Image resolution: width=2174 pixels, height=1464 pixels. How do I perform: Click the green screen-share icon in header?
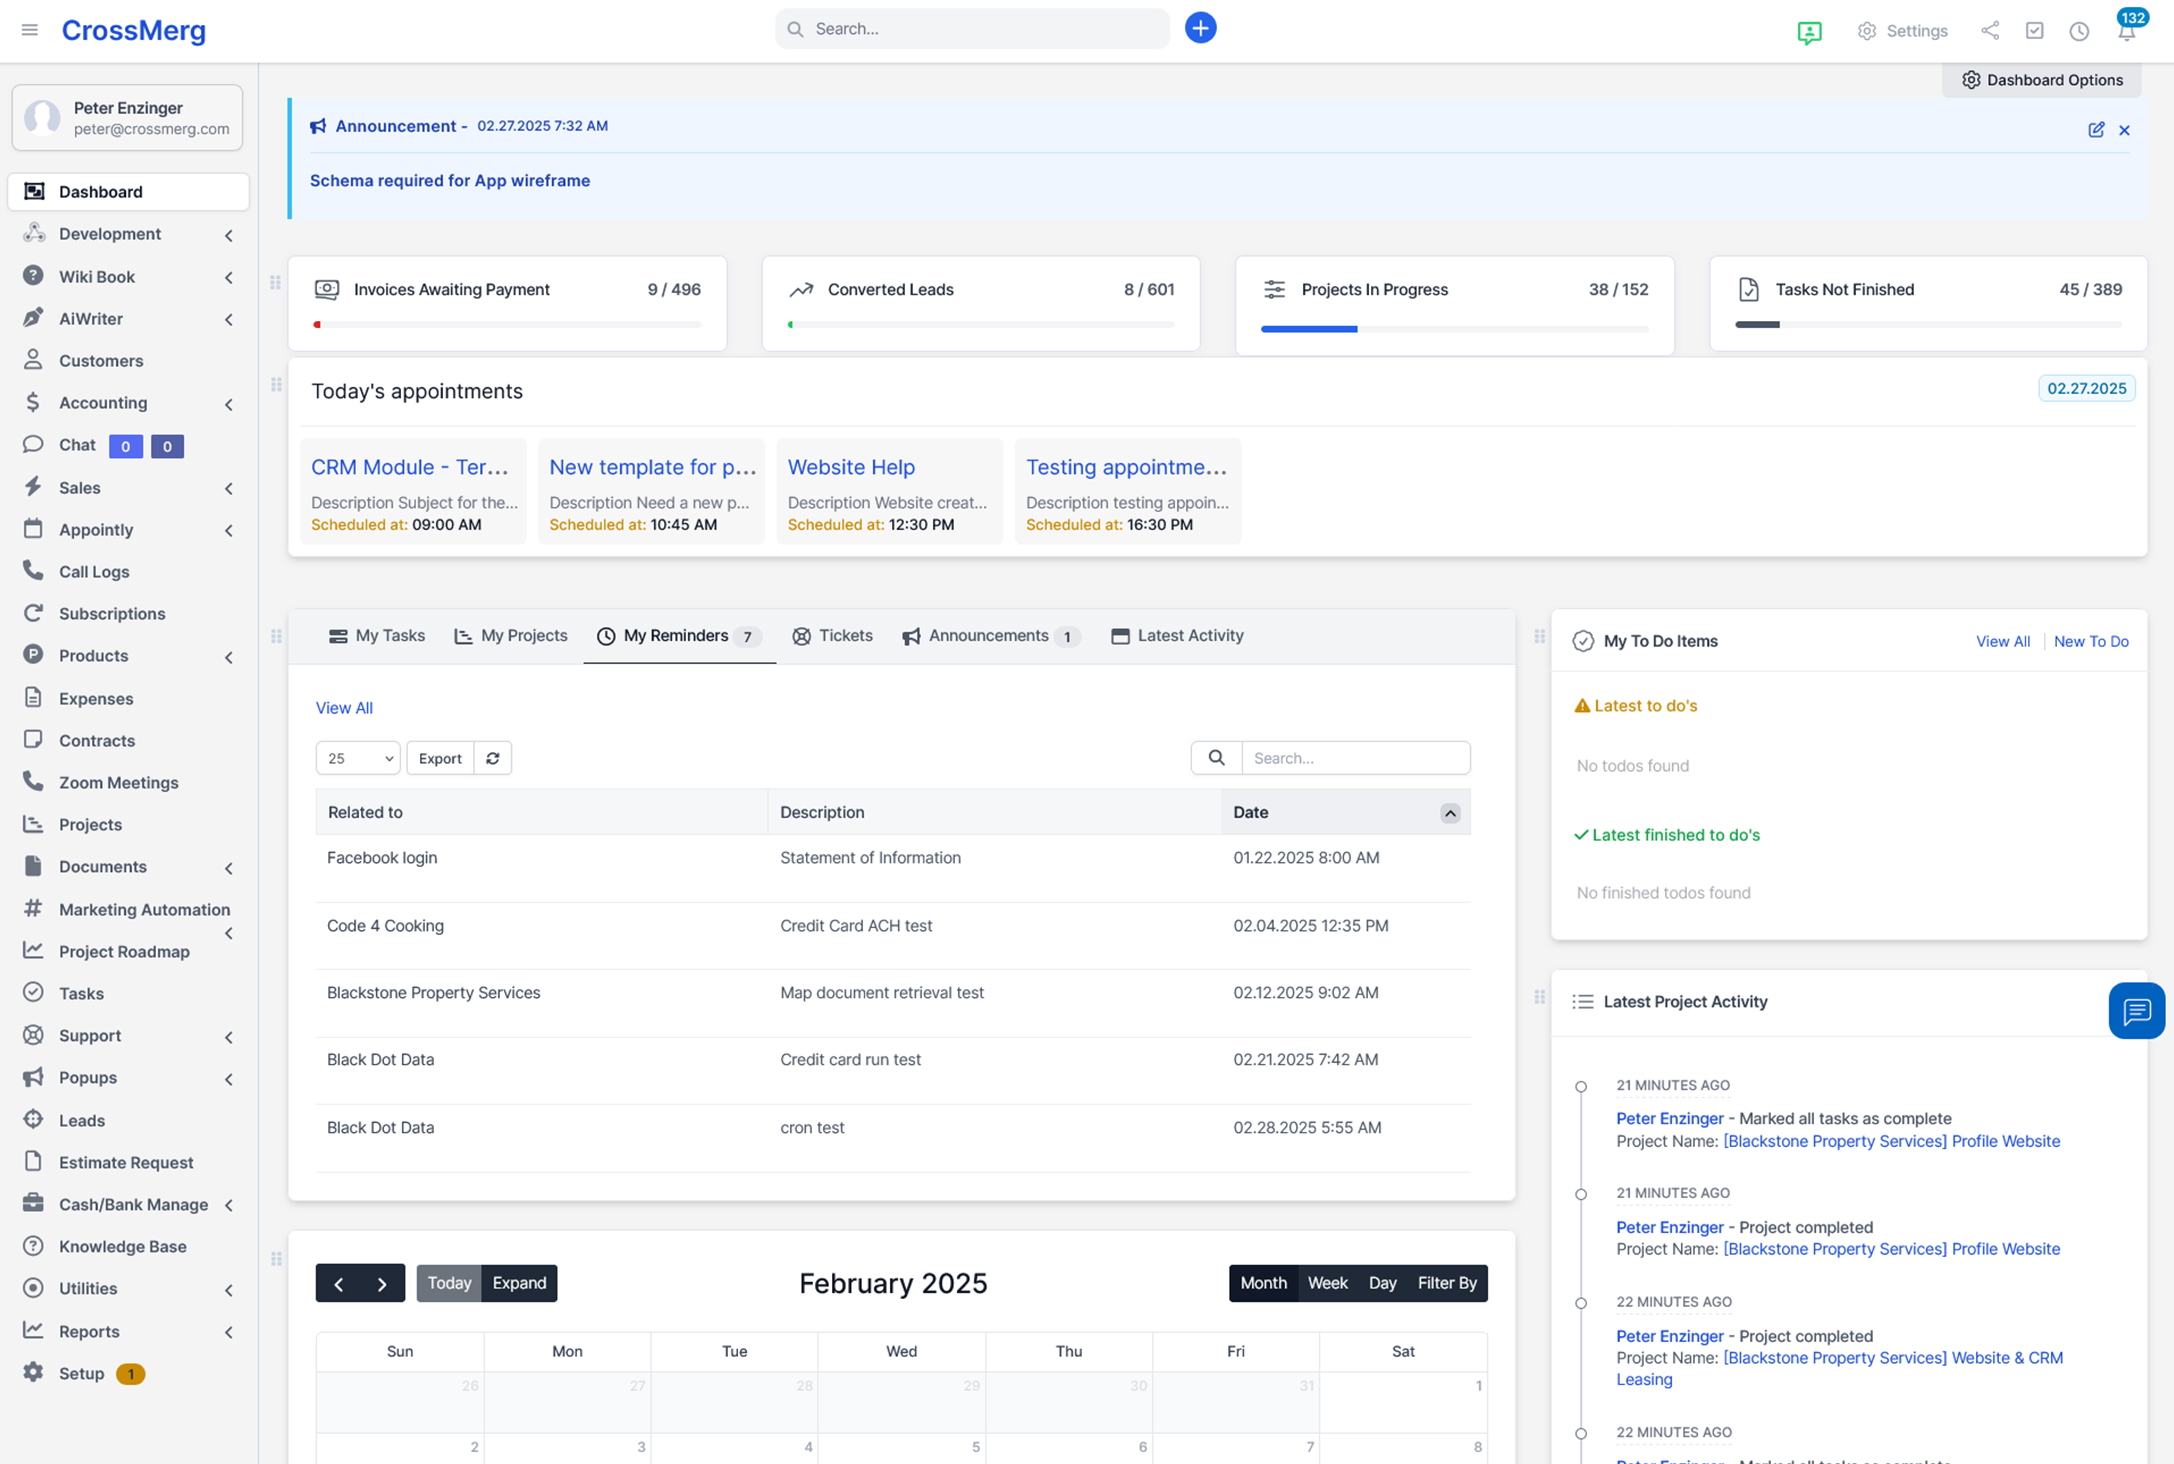pyautogui.click(x=1809, y=32)
